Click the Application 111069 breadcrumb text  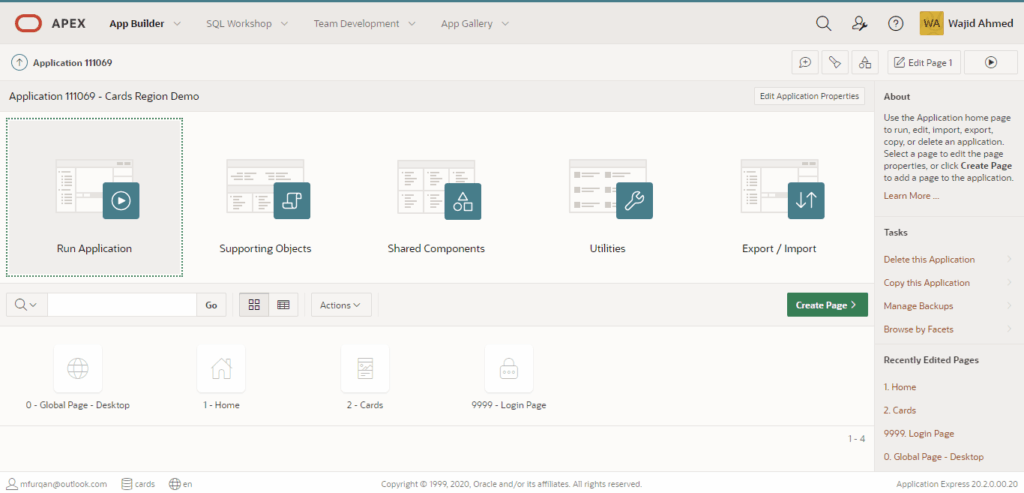coord(72,63)
